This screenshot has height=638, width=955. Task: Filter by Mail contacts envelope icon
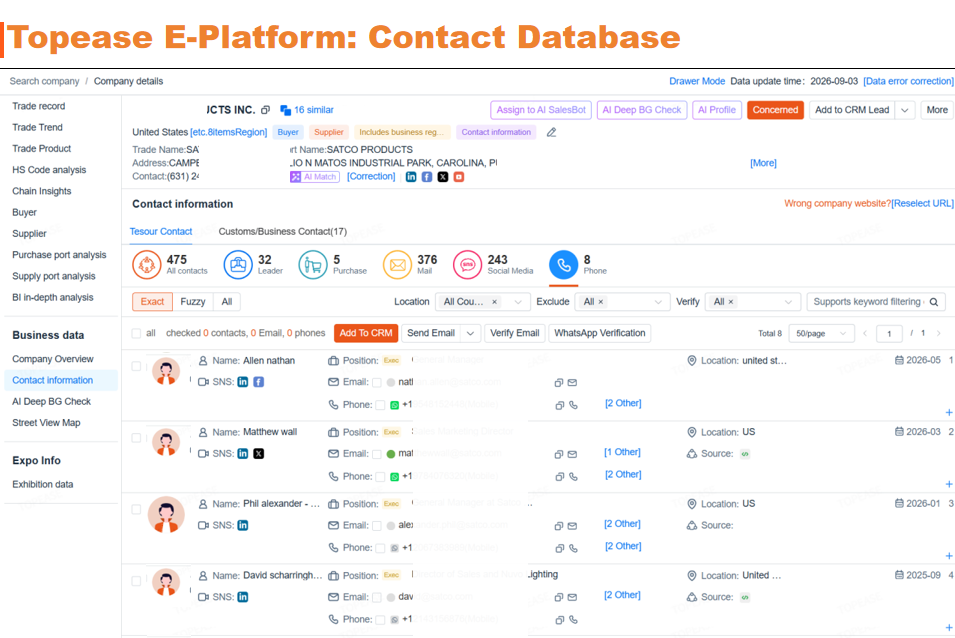coord(397,265)
